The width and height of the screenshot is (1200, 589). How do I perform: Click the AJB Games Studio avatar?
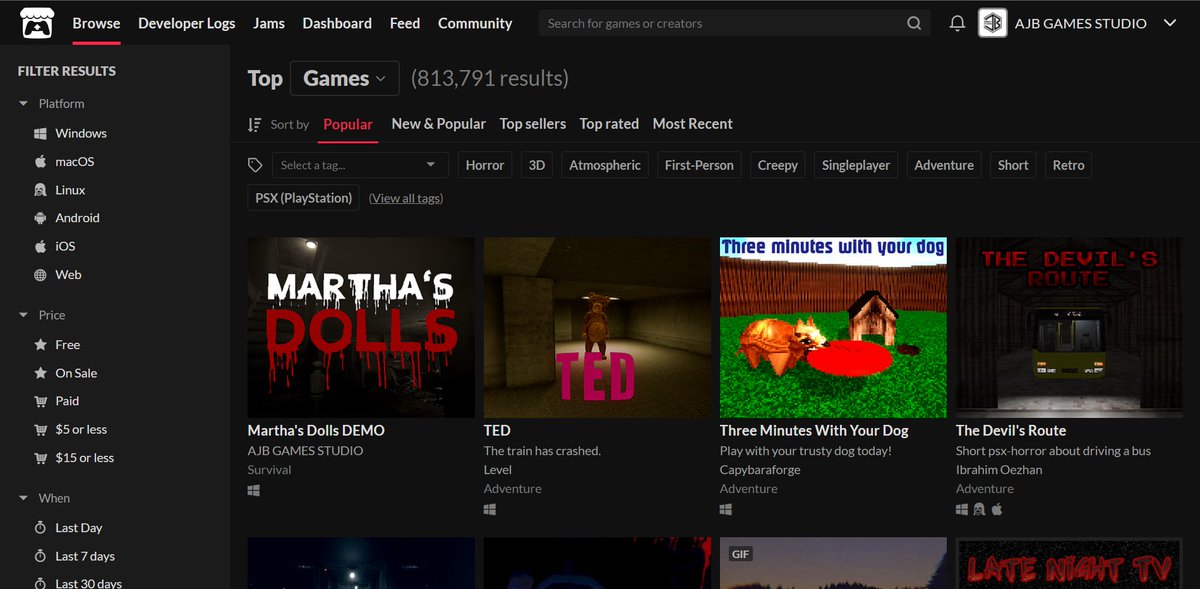click(x=992, y=23)
